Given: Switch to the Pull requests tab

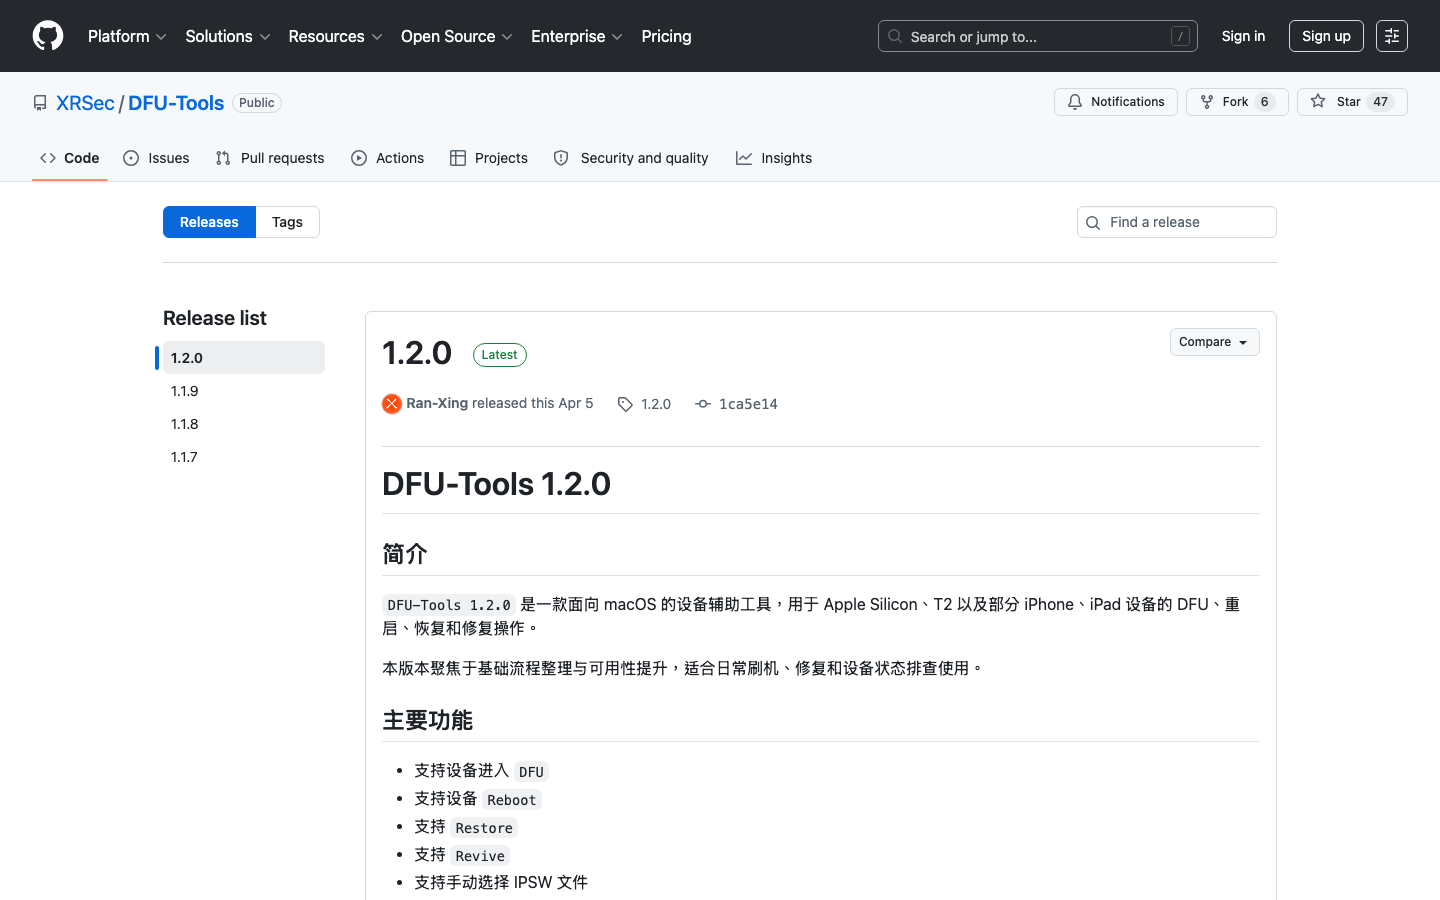Looking at the screenshot, I should [270, 158].
